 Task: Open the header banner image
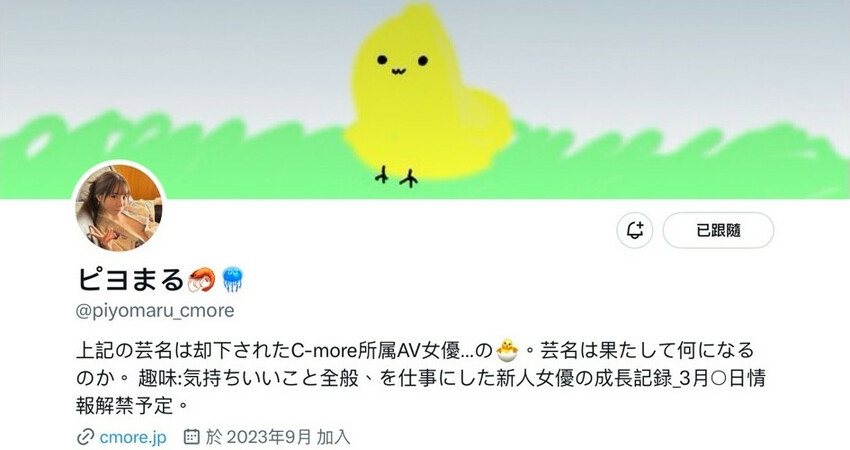pyautogui.click(x=425, y=99)
